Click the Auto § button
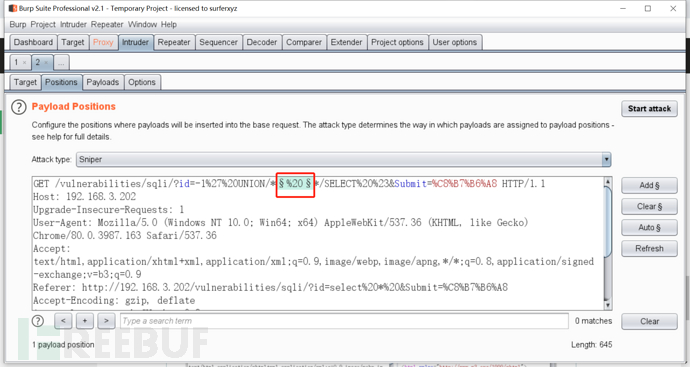Image resolution: width=690 pixels, height=367 pixels. pyautogui.click(x=649, y=228)
